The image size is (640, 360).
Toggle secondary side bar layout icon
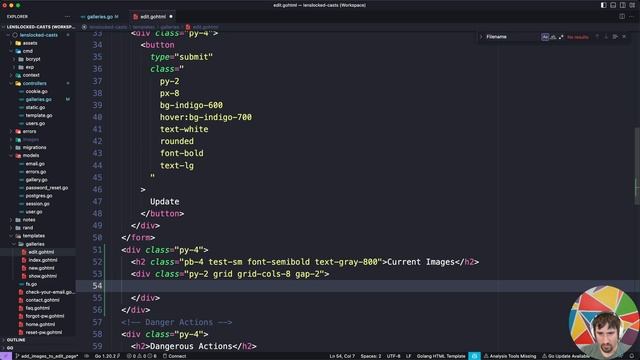(622, 5)
